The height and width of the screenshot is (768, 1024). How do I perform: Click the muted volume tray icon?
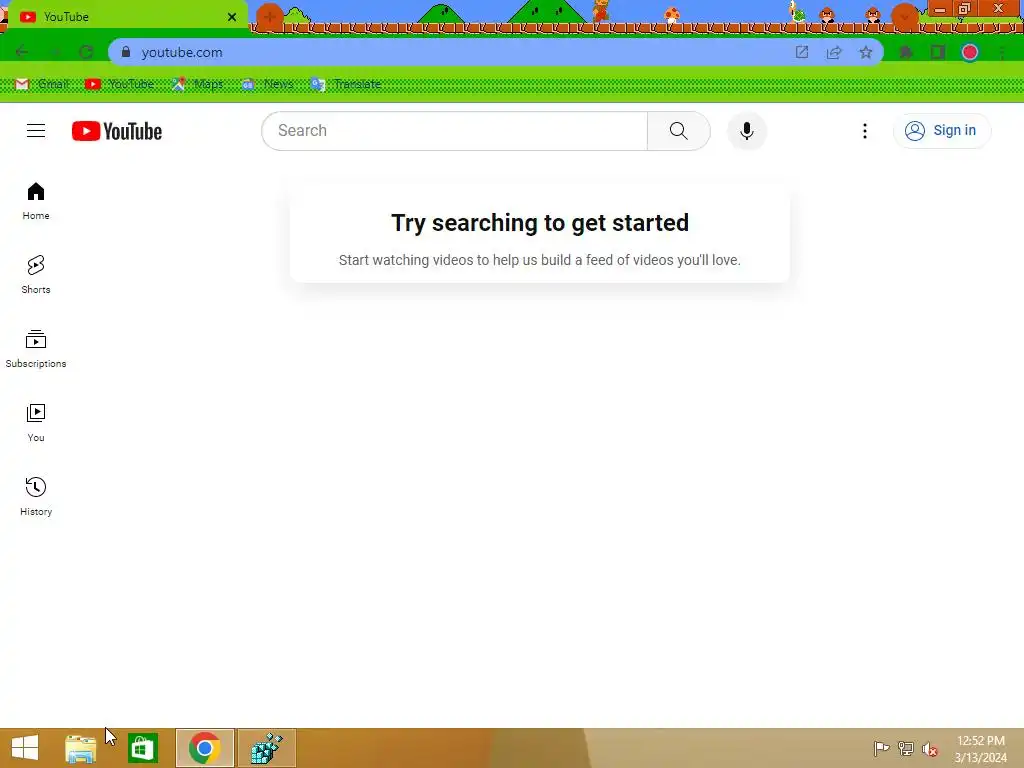(930, 748)
